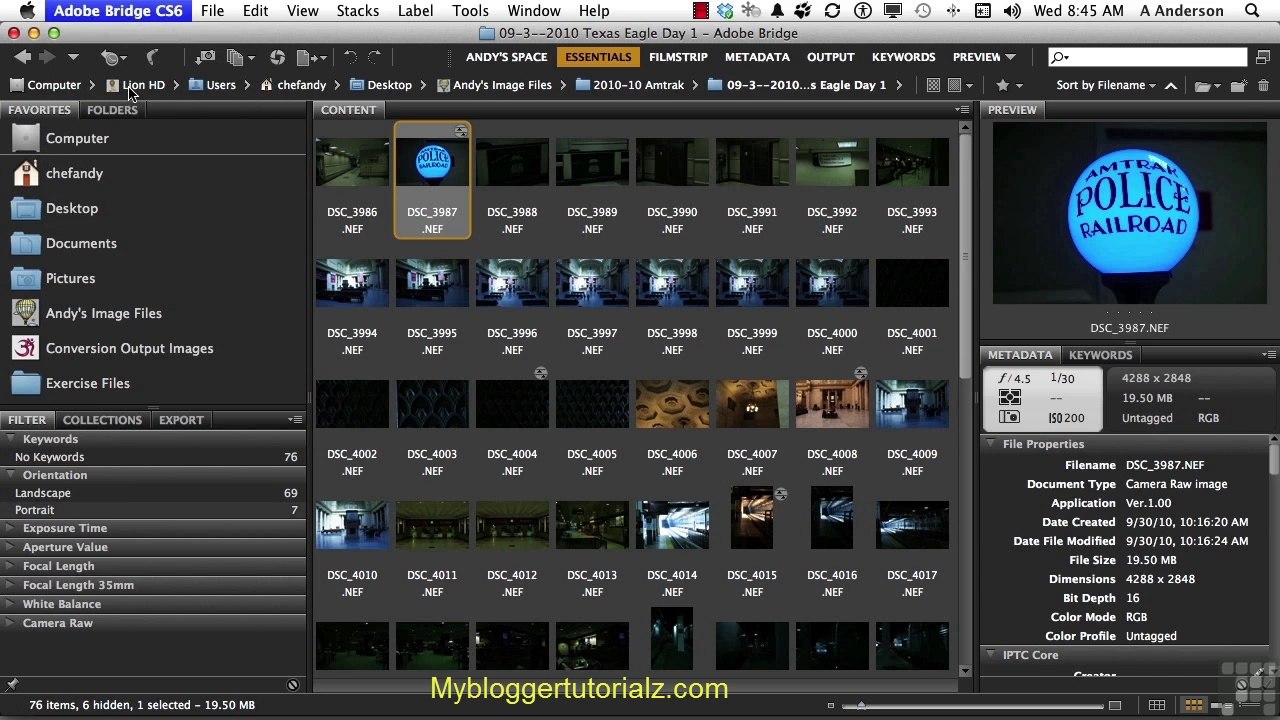Switch to compact mode icon

(x=1265, y=57)
